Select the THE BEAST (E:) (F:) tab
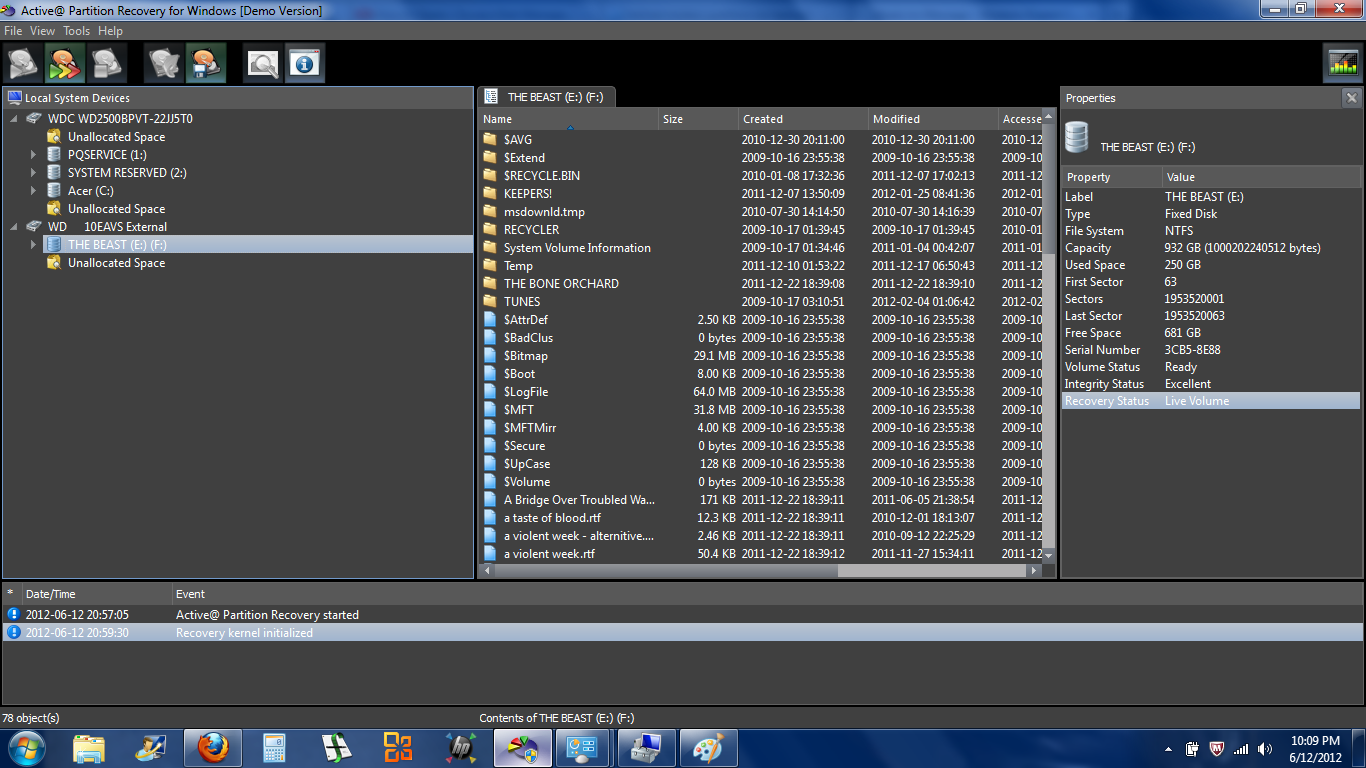 (x=547, y=97)
